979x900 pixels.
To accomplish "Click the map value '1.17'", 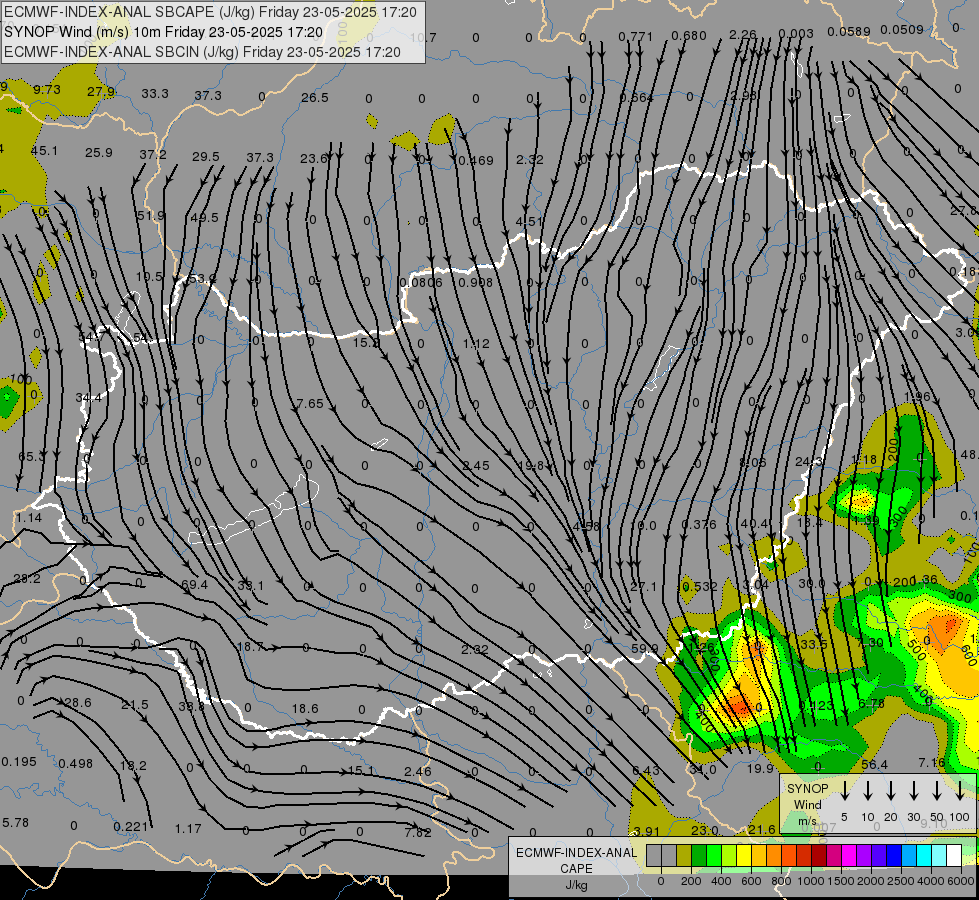I will pyautogui.click(x=188, y=829).
